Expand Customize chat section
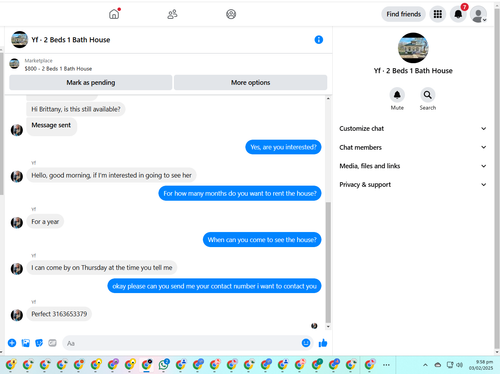This screenshot has height=374, width=500. pyautogui.click(x=413, y=128)
